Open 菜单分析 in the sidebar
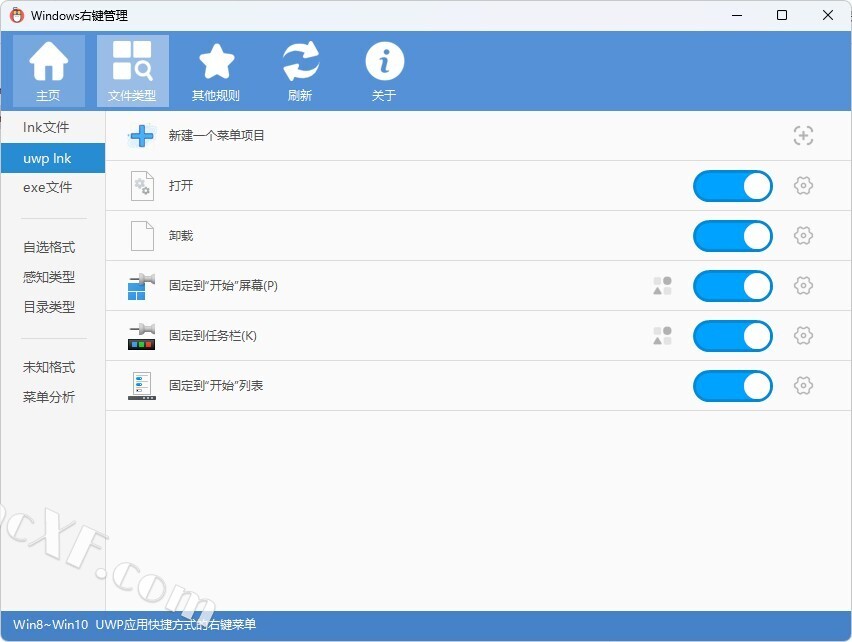The height and width of the screenshot is (642, 852). click(x=49, y=397)
